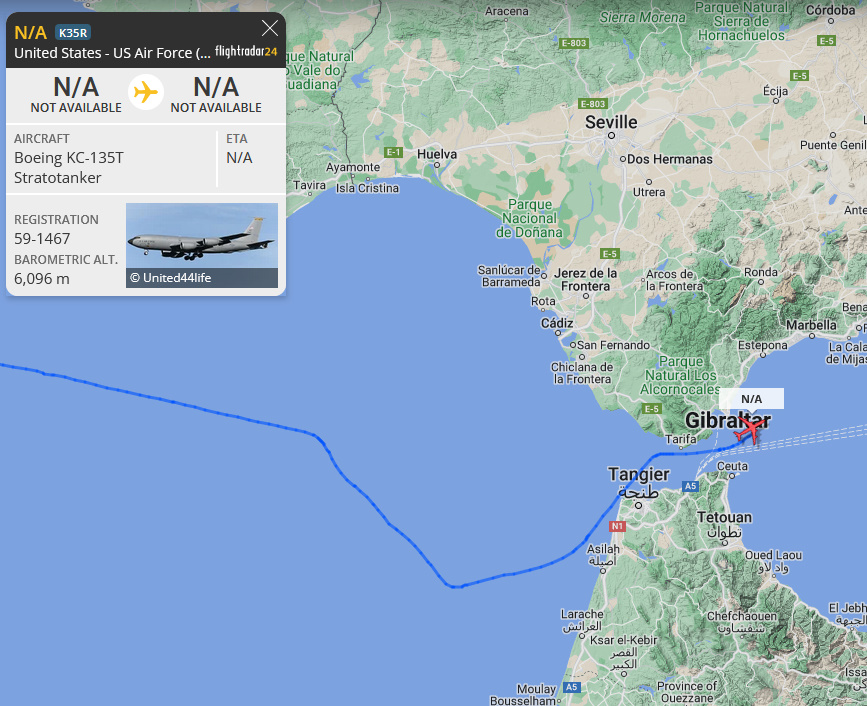Screen dimensions: 867x706
Task: Click the A5 highway shield near Ceuta
Action: 690,487
